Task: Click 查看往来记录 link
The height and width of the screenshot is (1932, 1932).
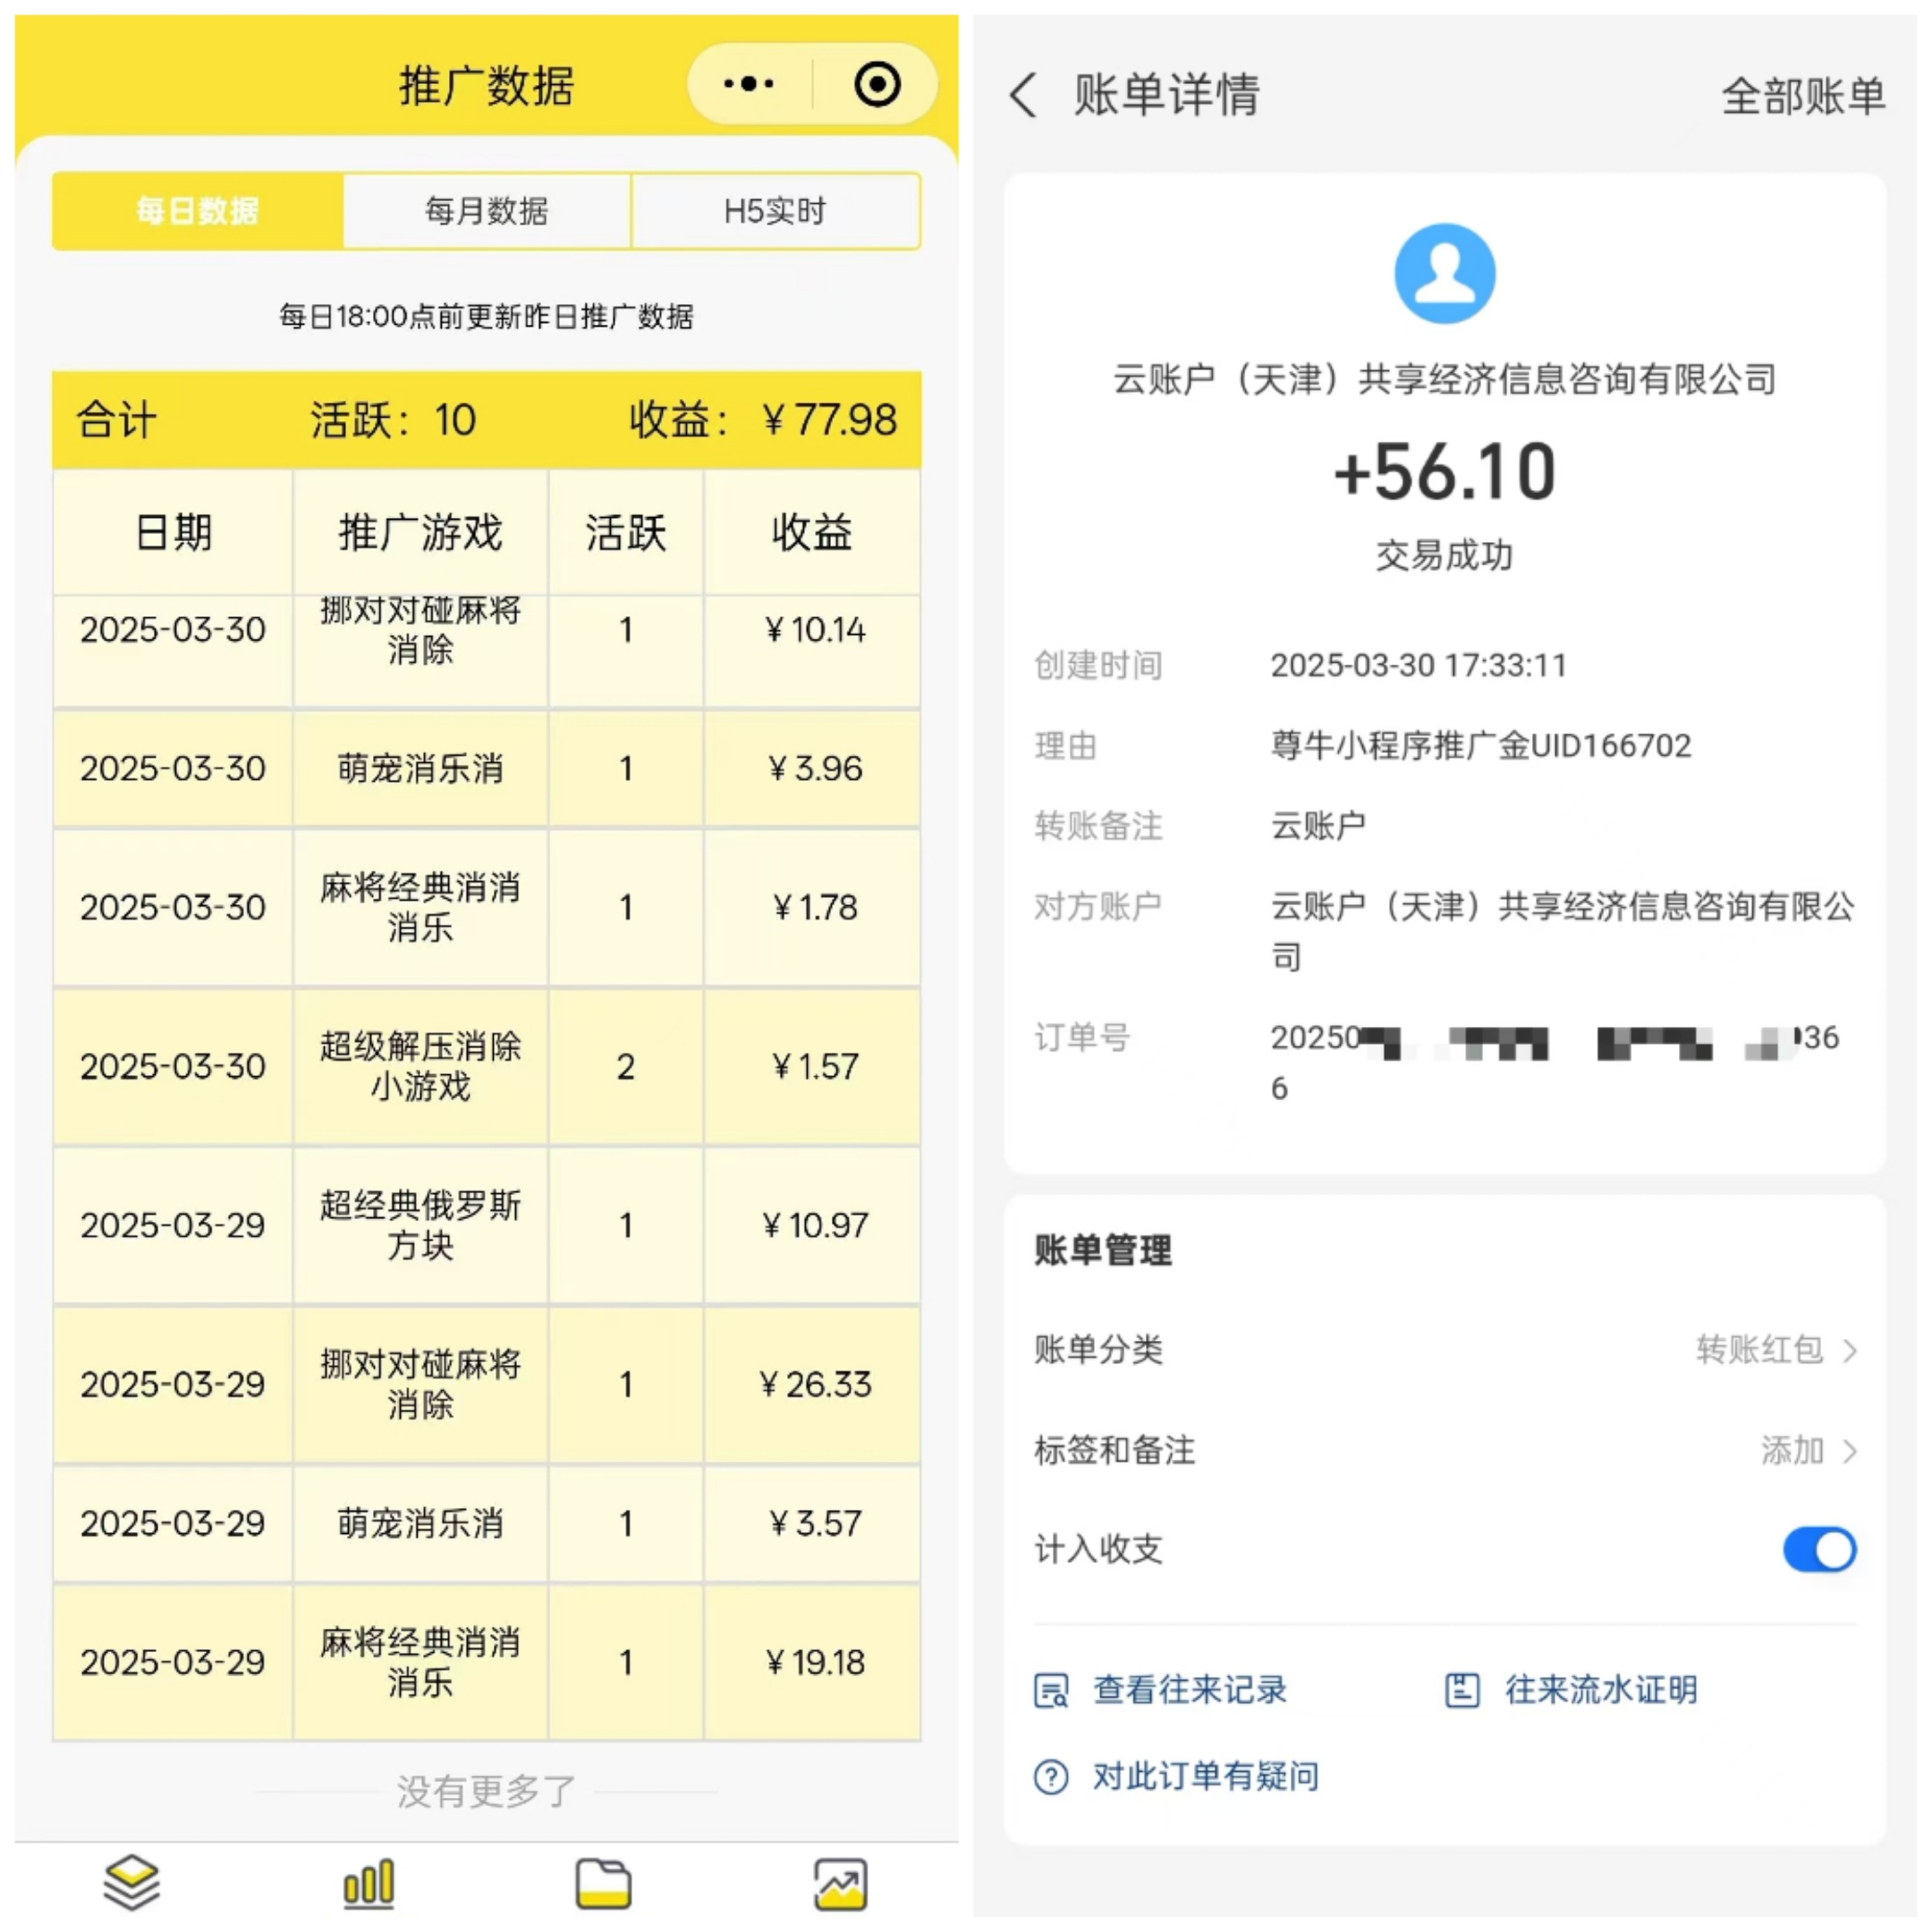Action: [x=1189, y=1689]
